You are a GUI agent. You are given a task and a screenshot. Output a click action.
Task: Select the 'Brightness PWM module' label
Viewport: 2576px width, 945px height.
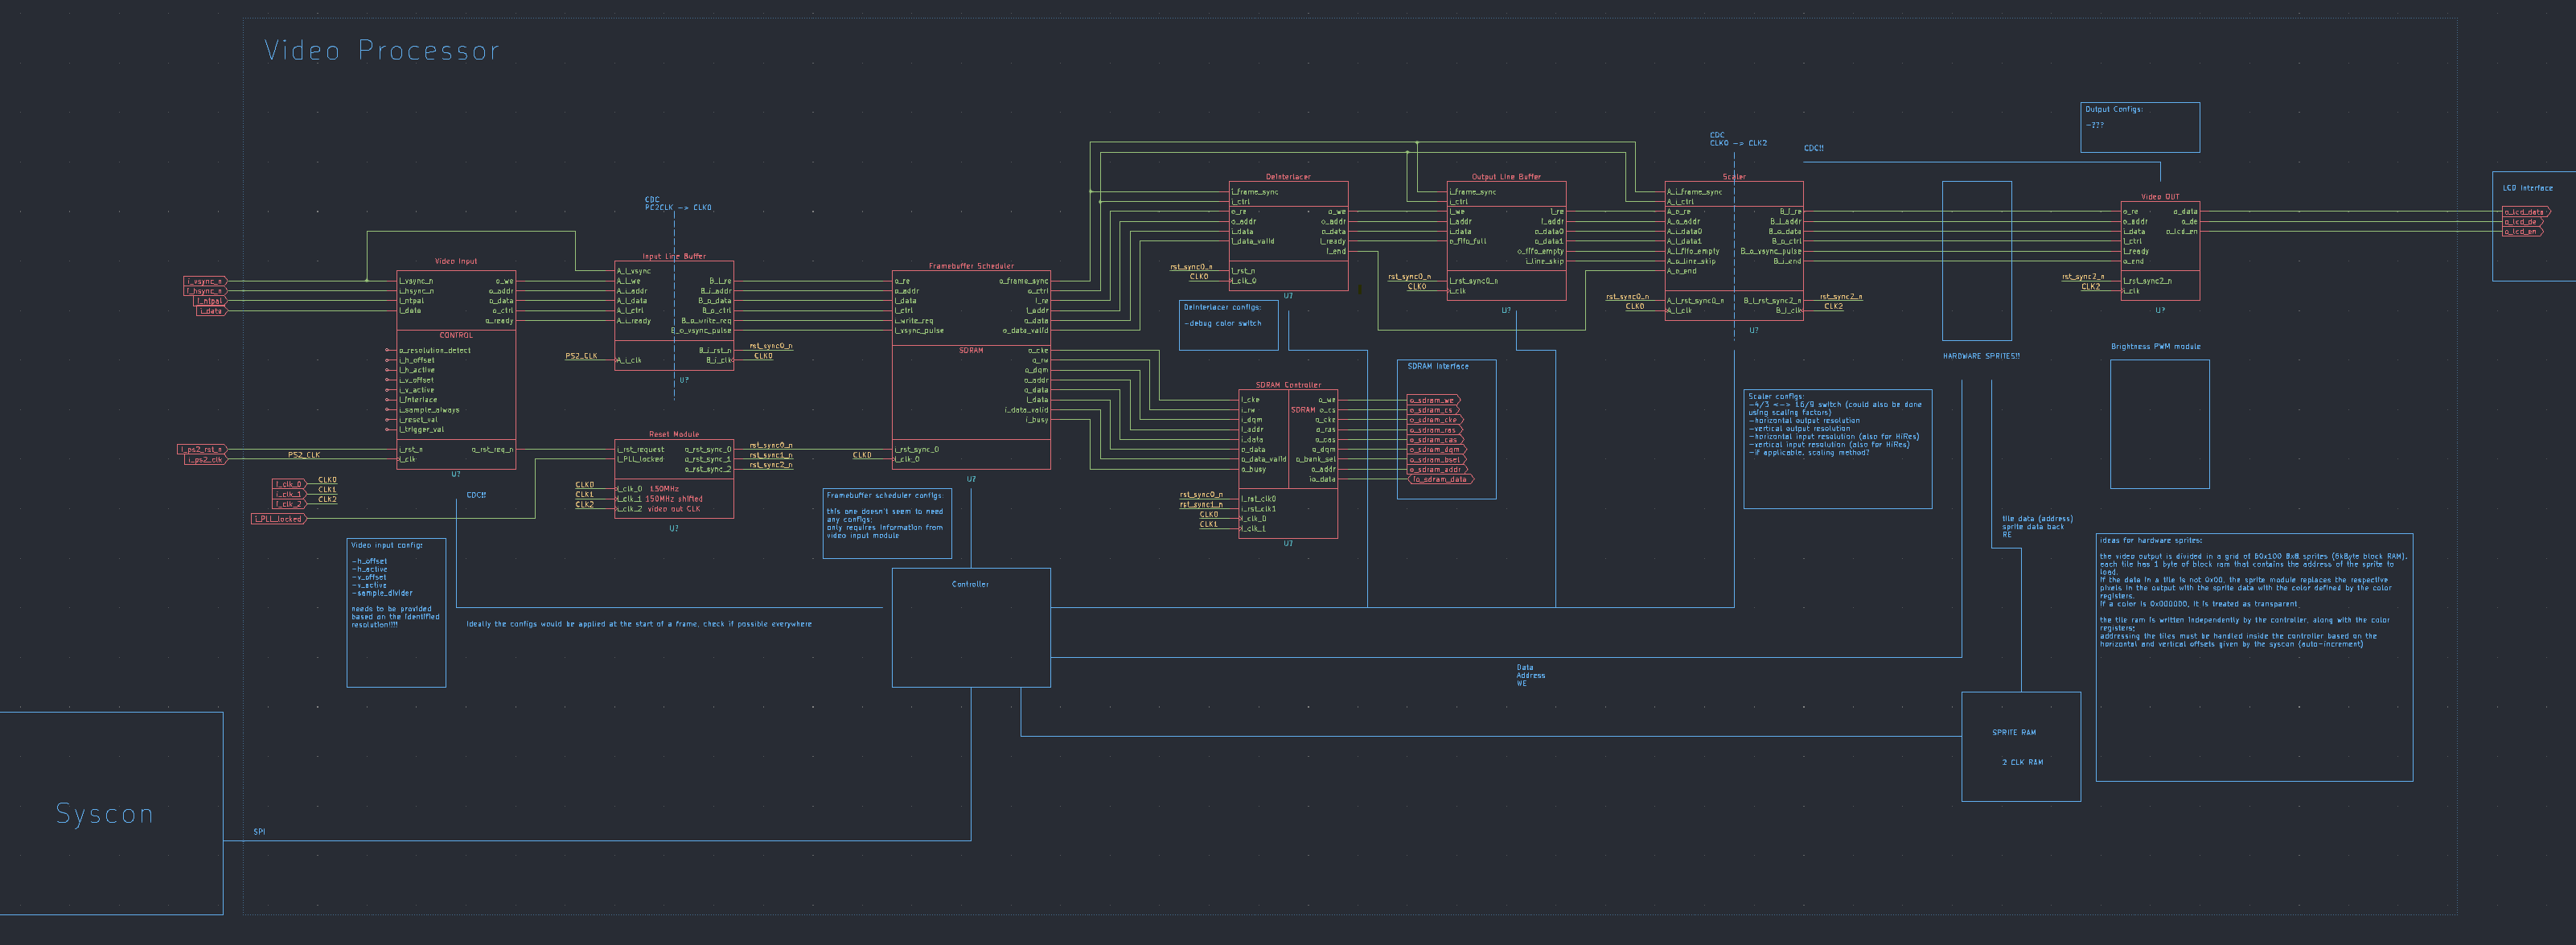point(2155,347)
